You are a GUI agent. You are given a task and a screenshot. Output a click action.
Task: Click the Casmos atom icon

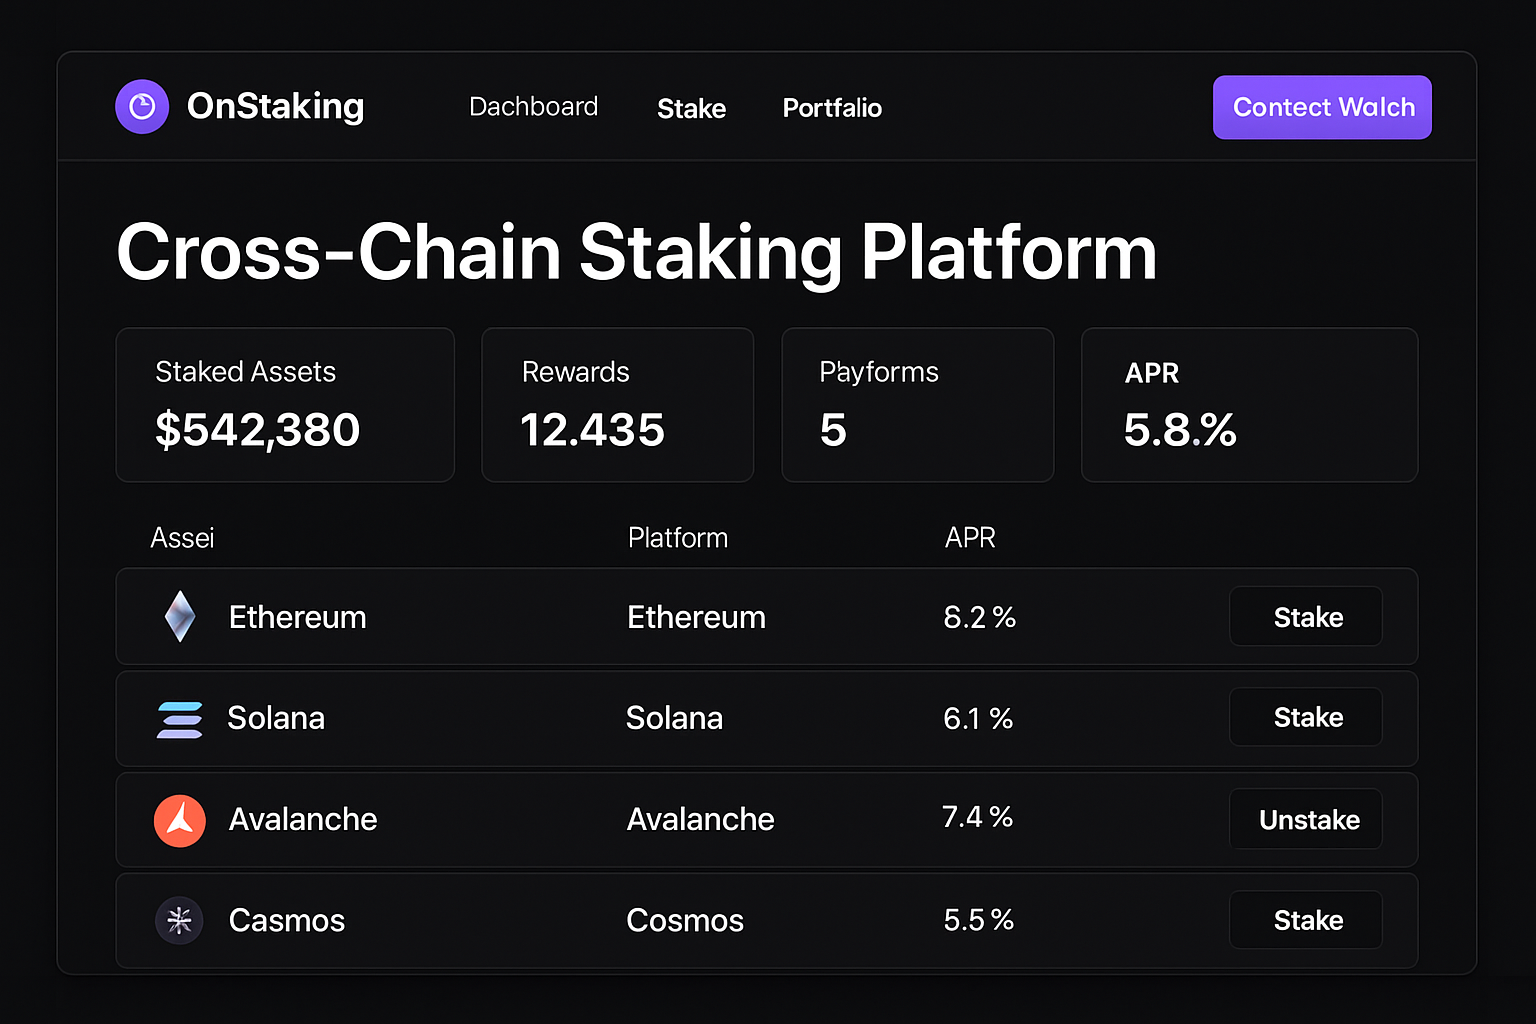coord(180,921)
